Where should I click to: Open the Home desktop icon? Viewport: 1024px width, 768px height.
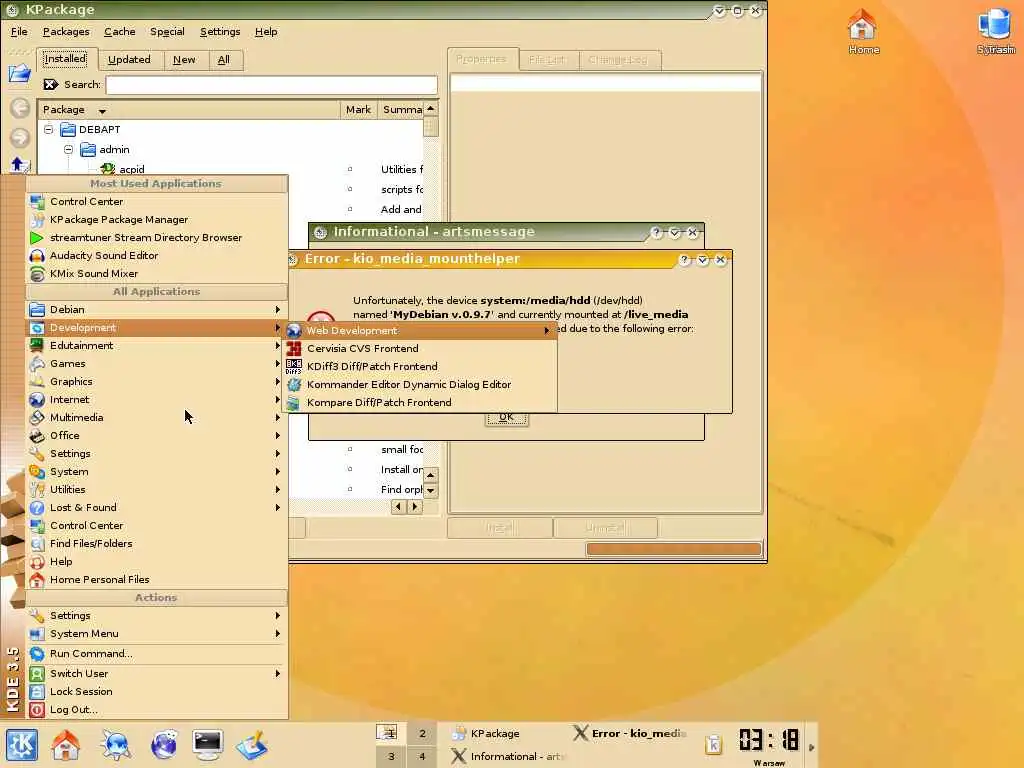click(863, 31)
